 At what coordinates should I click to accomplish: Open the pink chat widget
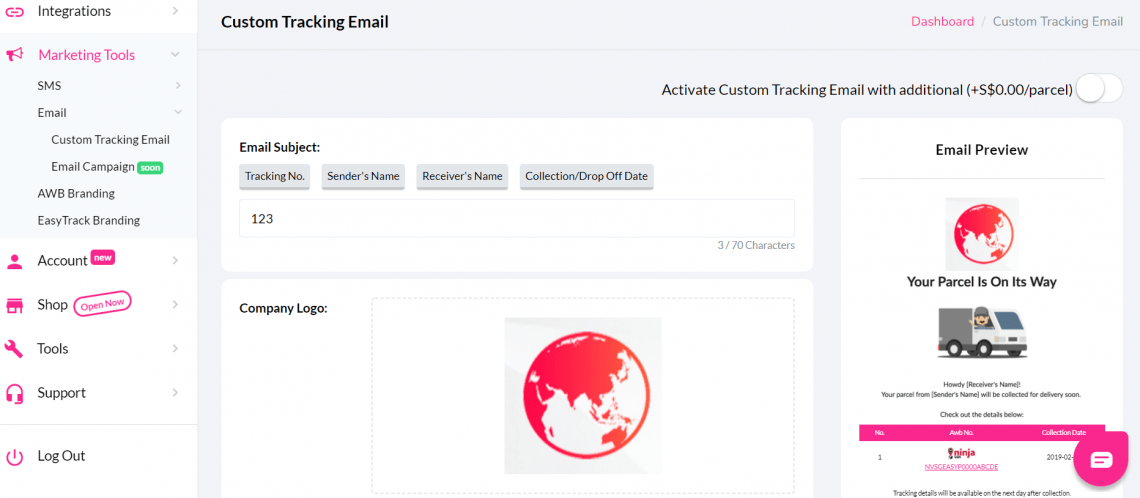click(1100, 459)
